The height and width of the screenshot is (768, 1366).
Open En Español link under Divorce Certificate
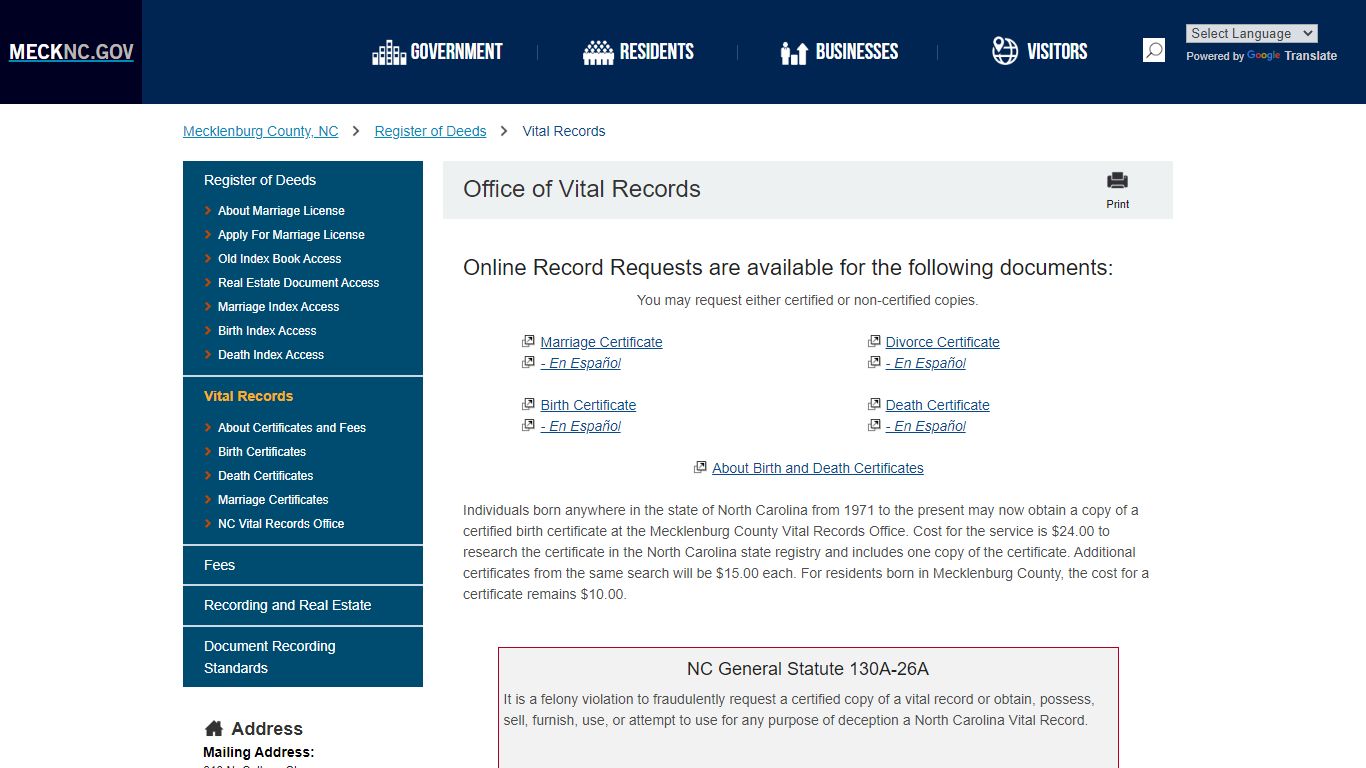click(x=925, y=363)
